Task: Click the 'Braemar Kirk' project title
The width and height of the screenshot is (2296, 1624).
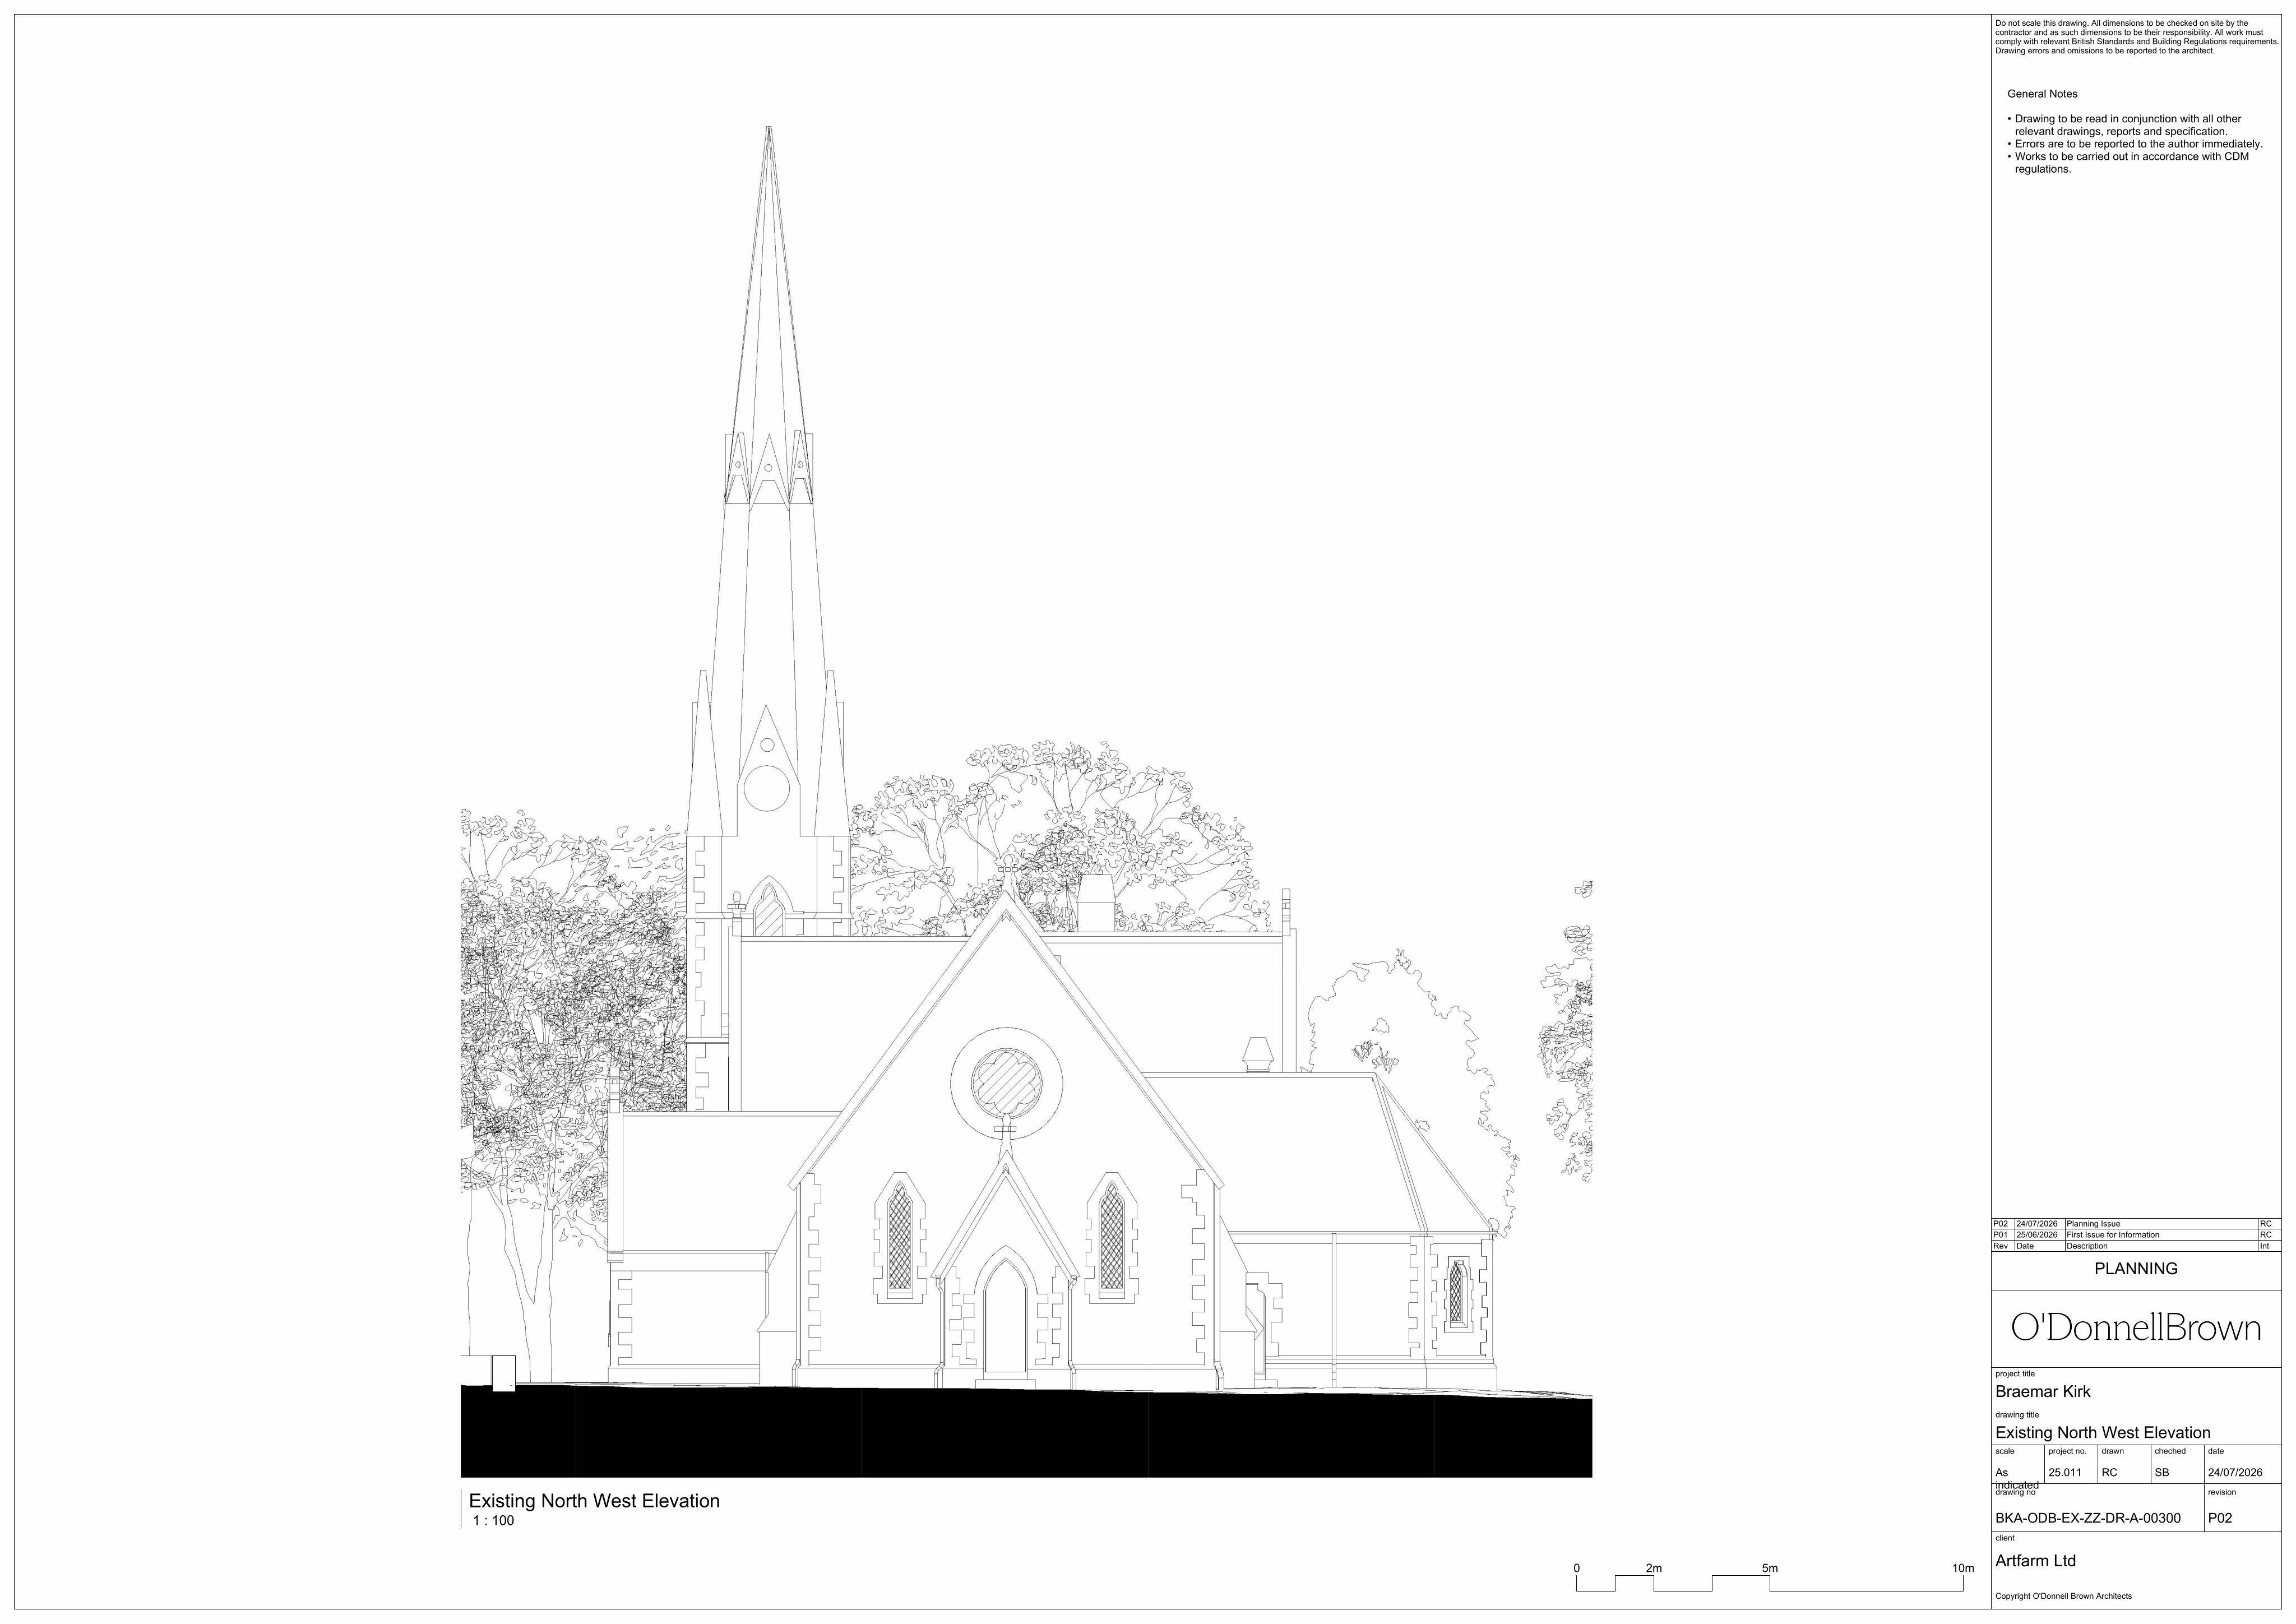Action: pyautogui.click(x=2042, y=1392)
